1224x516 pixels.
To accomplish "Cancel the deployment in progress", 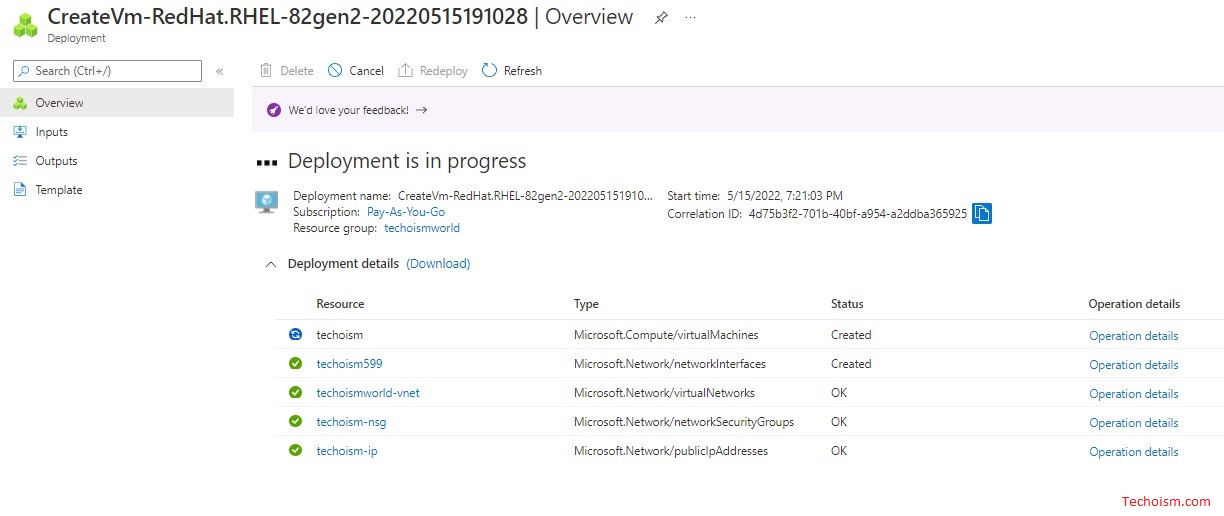I will (x=355, y=70).
